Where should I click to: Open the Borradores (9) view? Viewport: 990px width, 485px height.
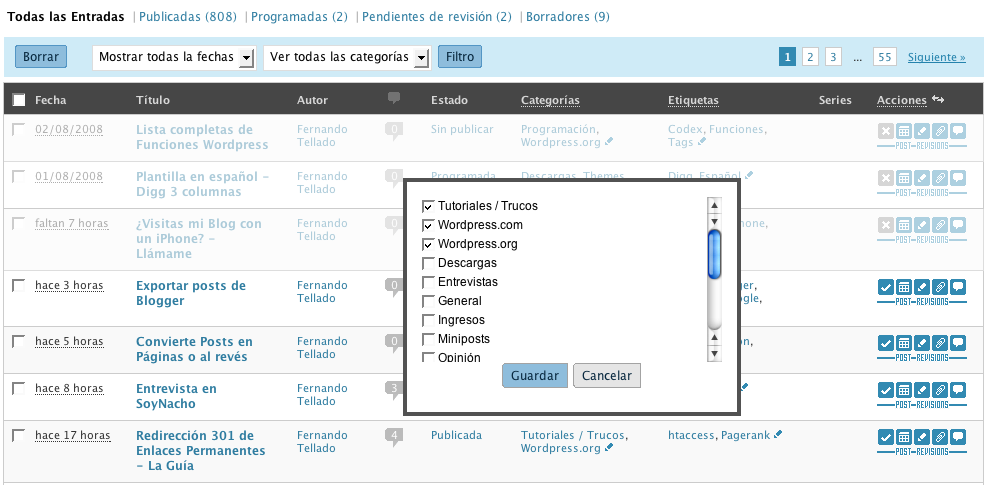click(567, 17)
